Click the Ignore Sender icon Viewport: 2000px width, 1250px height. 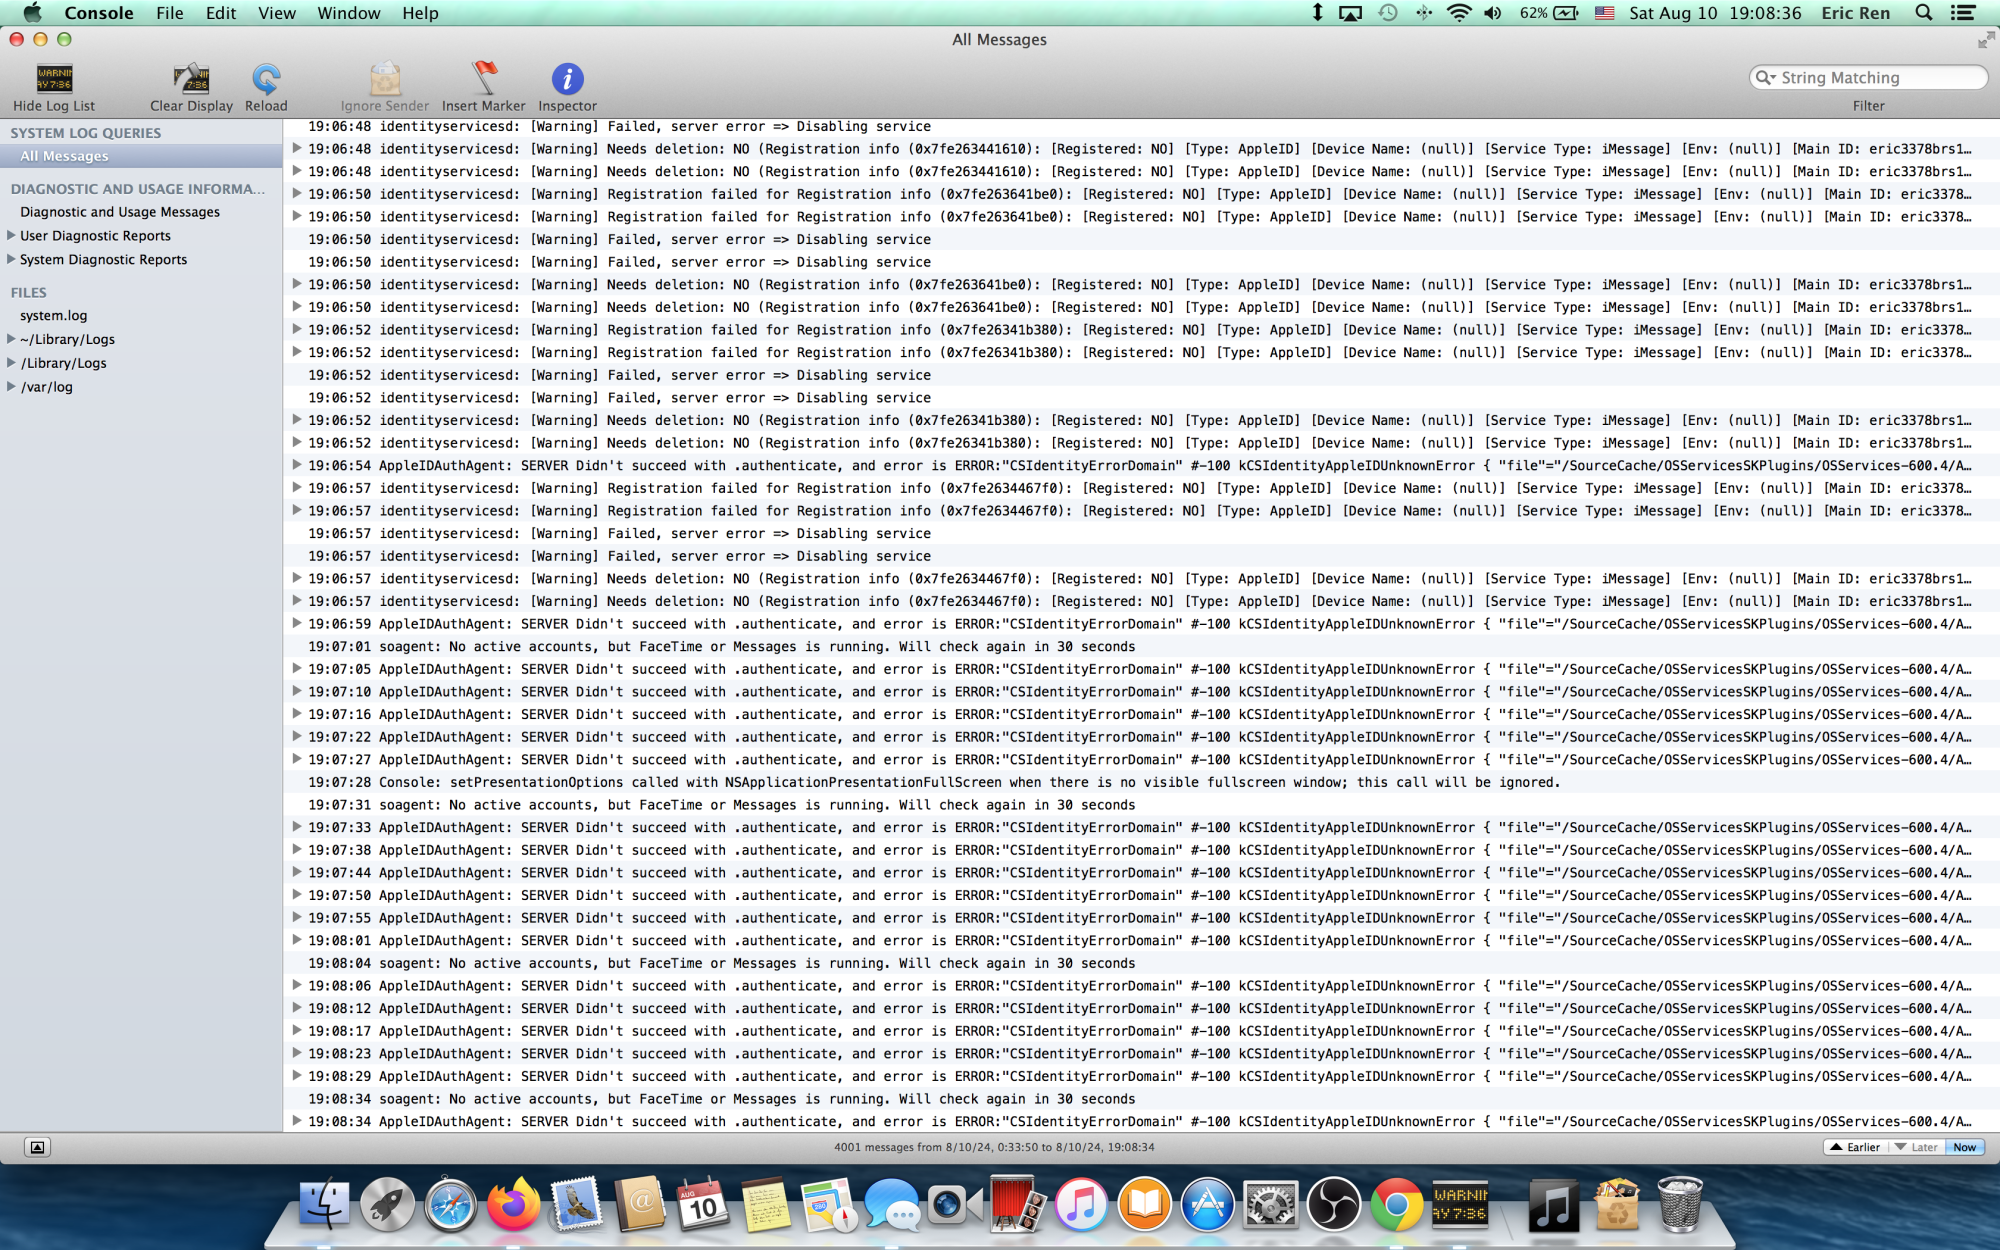coord(384,79)
